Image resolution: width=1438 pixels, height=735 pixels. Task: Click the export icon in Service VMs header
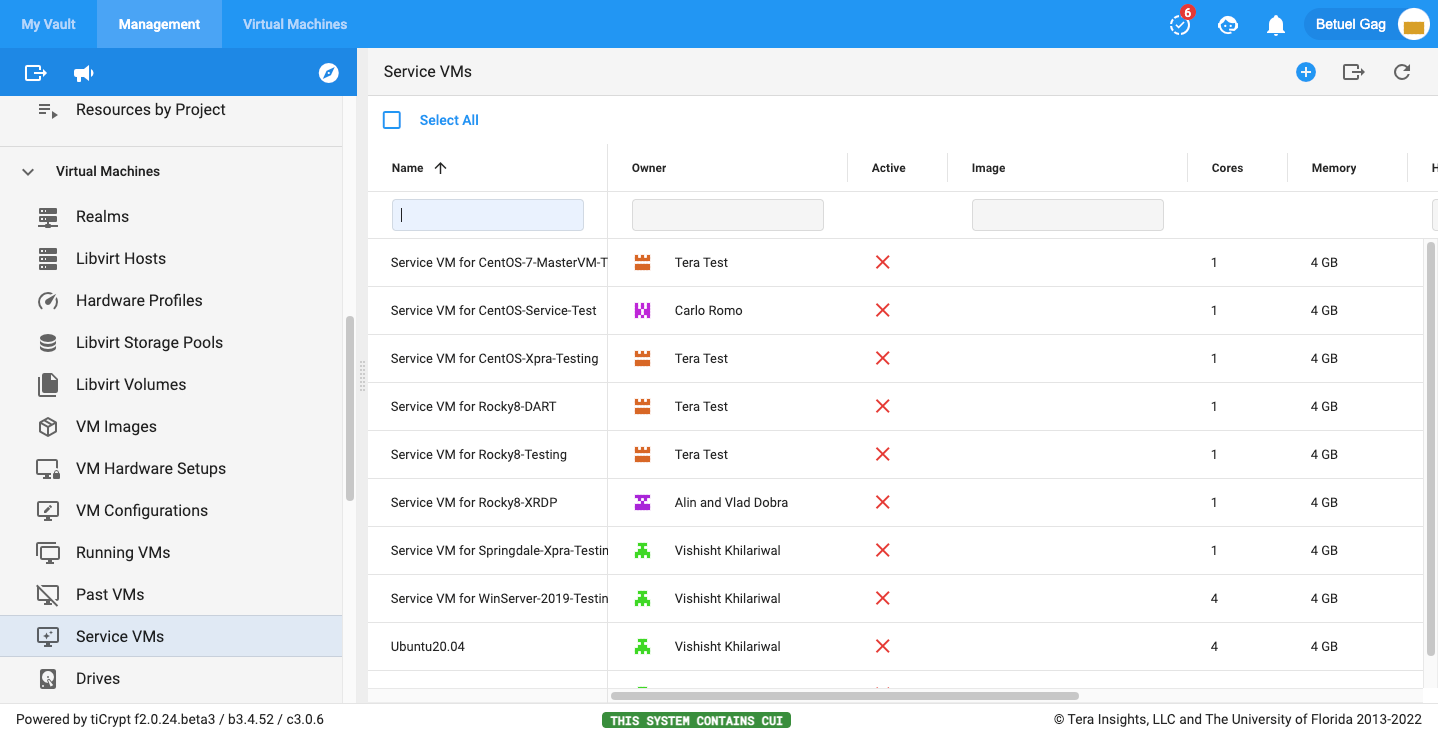[x=1353, y=72]
